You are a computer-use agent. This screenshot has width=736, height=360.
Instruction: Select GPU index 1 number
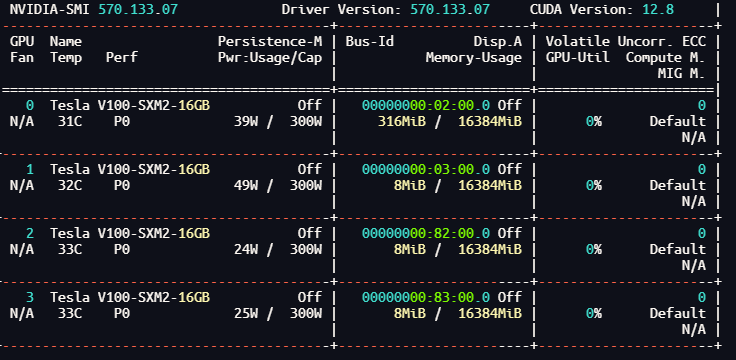click(30, 169)
